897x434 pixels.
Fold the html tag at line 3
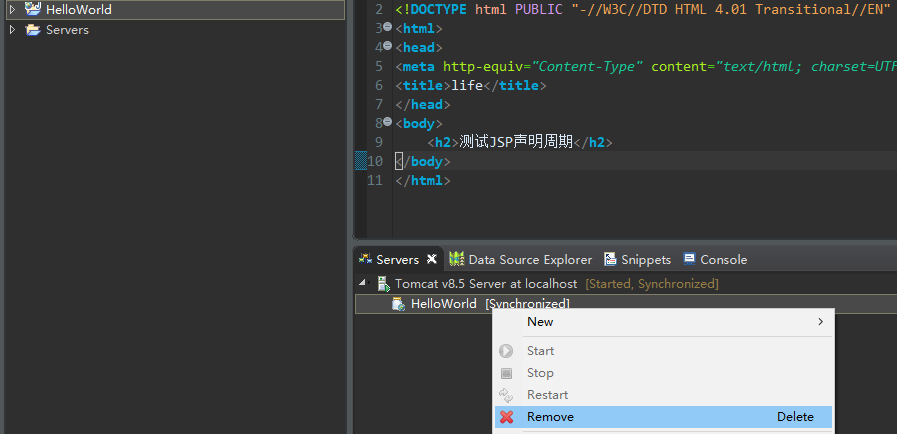click(x=387, y=27)
